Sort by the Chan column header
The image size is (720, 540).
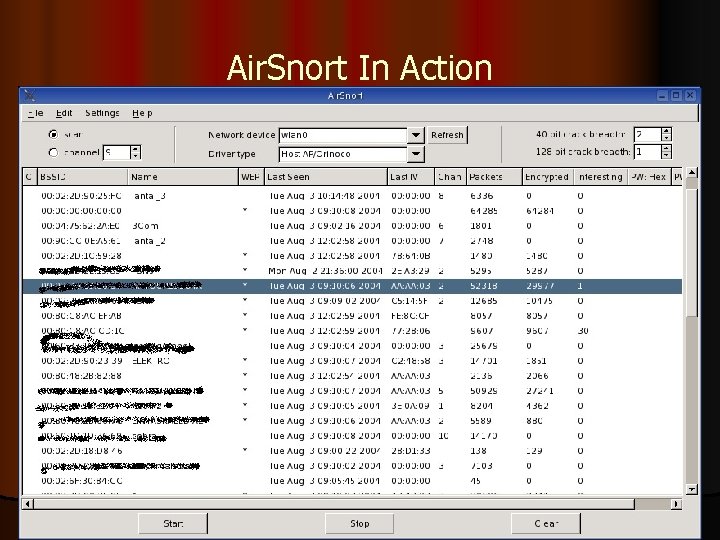coord(450,177)
